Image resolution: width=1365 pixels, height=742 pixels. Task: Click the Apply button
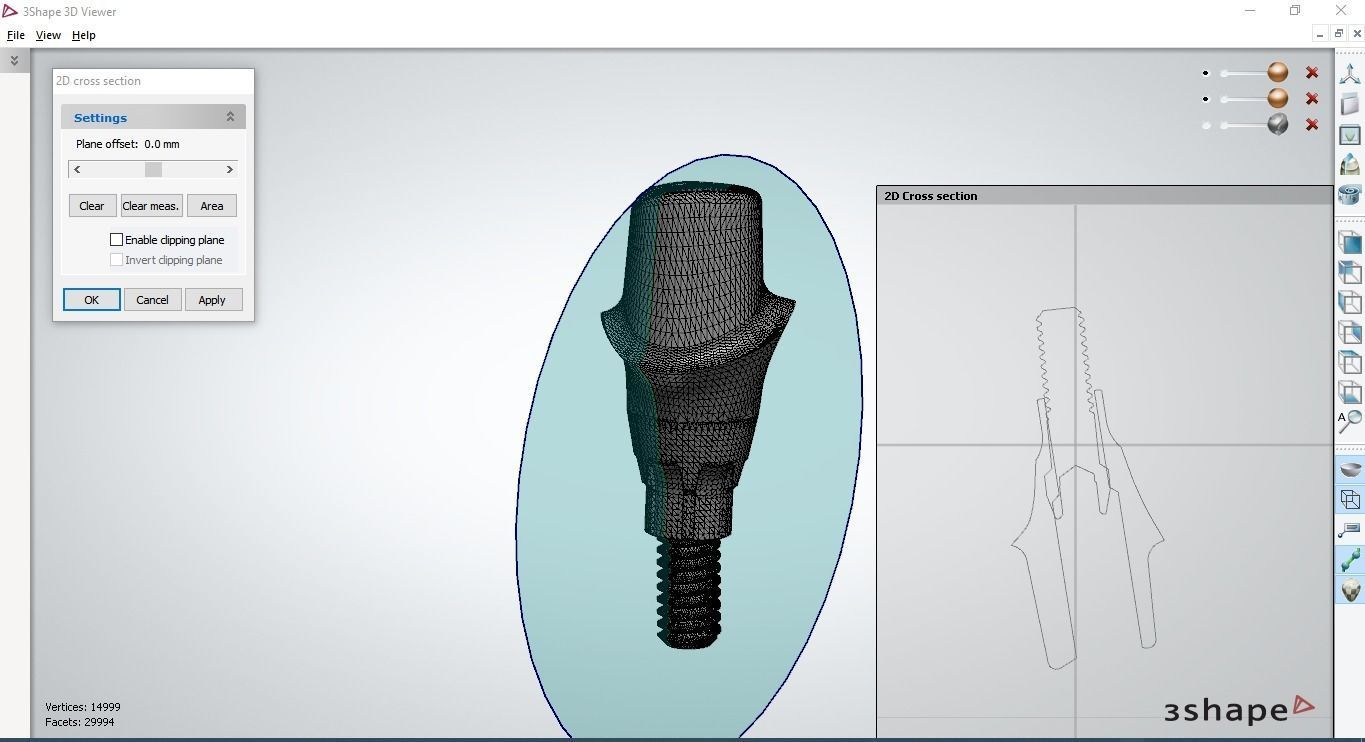coord(212,300)
